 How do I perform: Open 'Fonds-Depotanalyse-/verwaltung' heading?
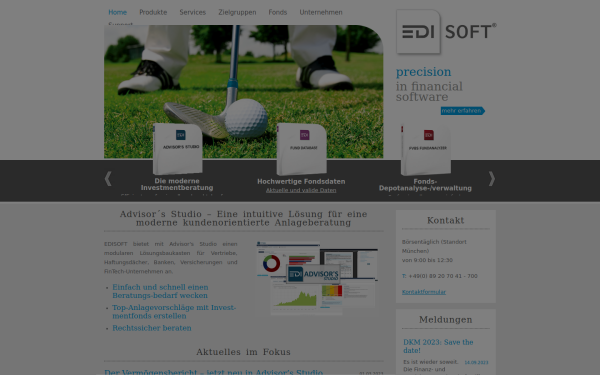point(425,185)
